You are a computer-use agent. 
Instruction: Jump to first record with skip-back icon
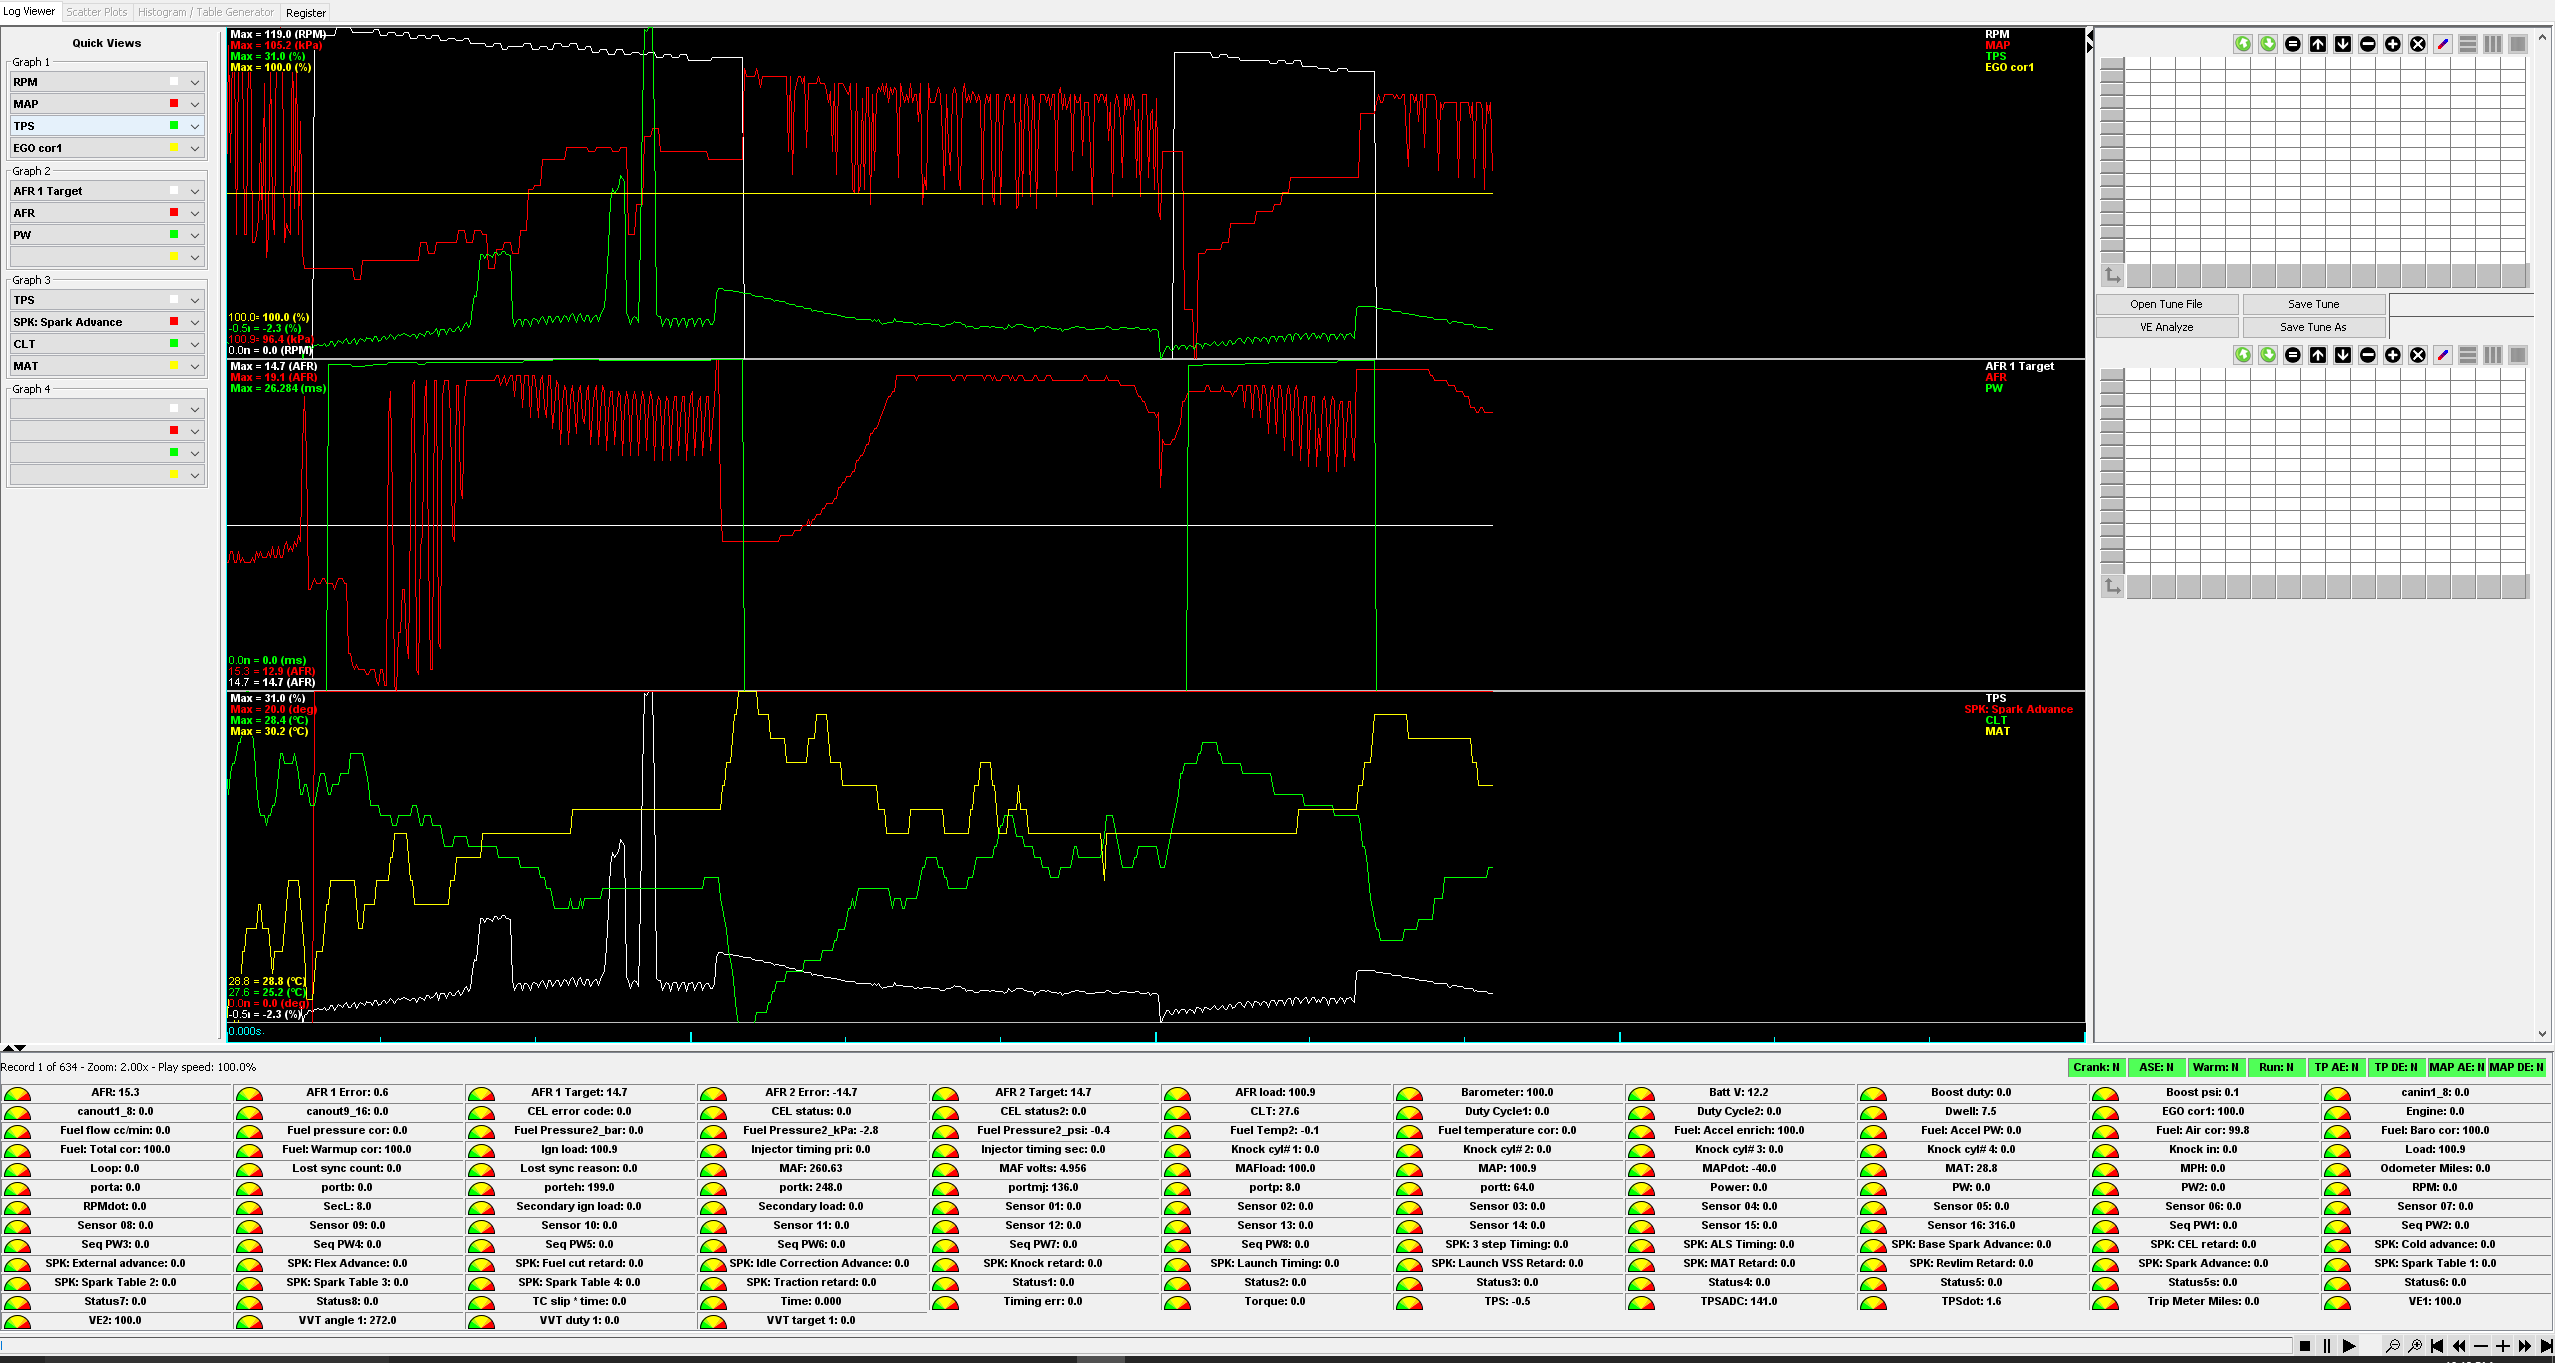[x=2437, y=1346]
